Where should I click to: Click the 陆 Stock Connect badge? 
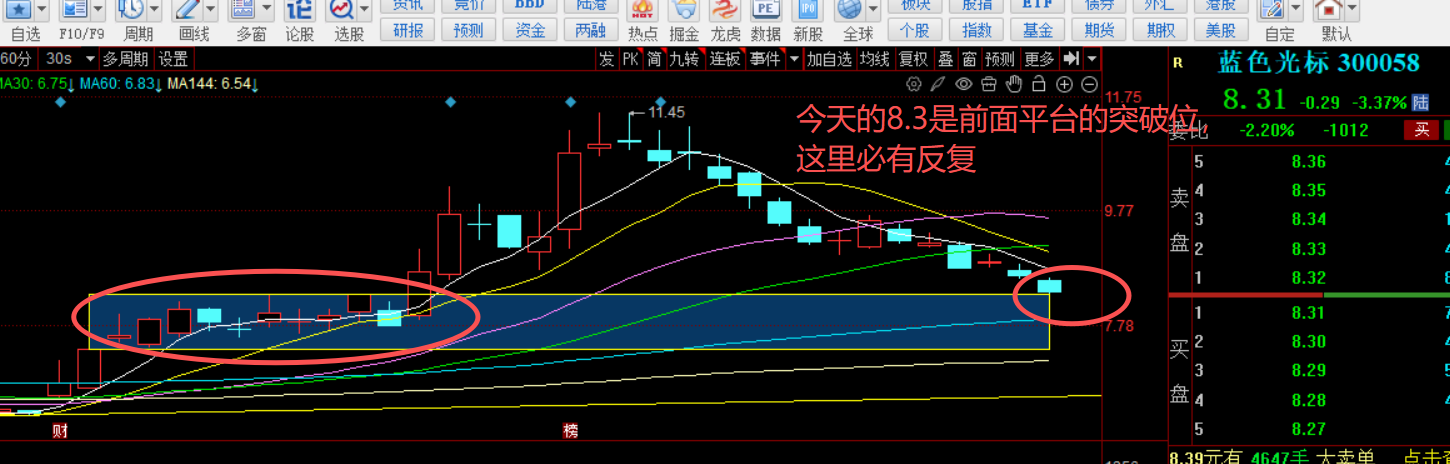[1420, 102]
